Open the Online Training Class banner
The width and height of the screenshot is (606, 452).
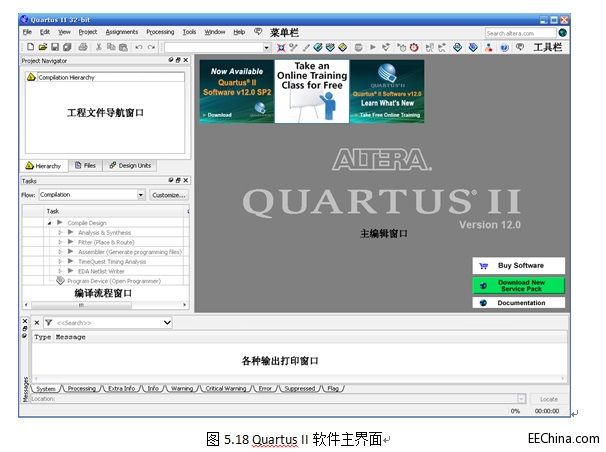click(x=312, y=92)
